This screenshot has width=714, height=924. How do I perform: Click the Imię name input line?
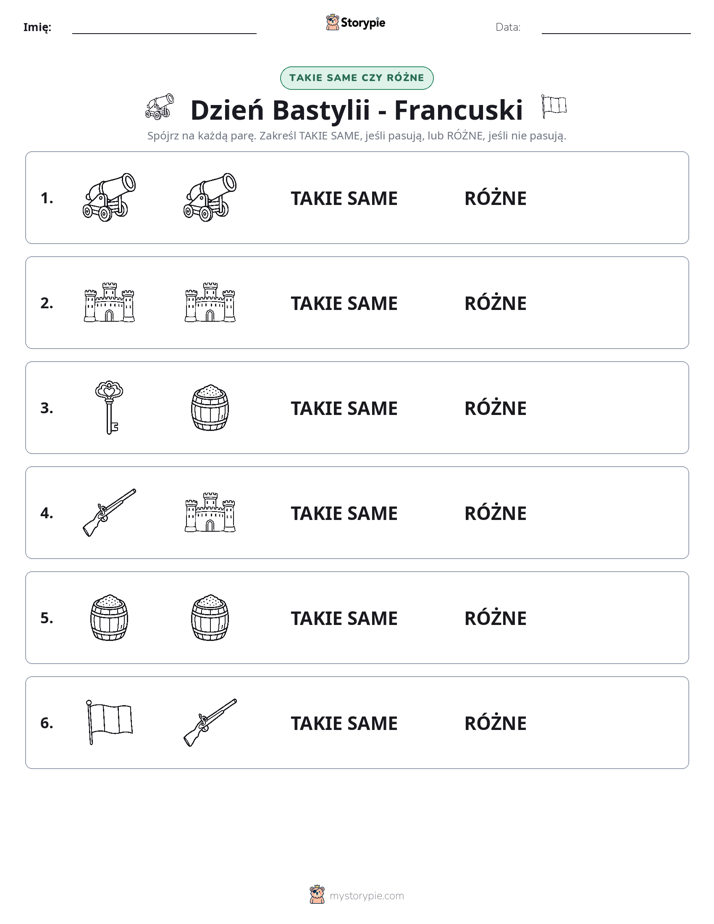(x=164, y=28)
